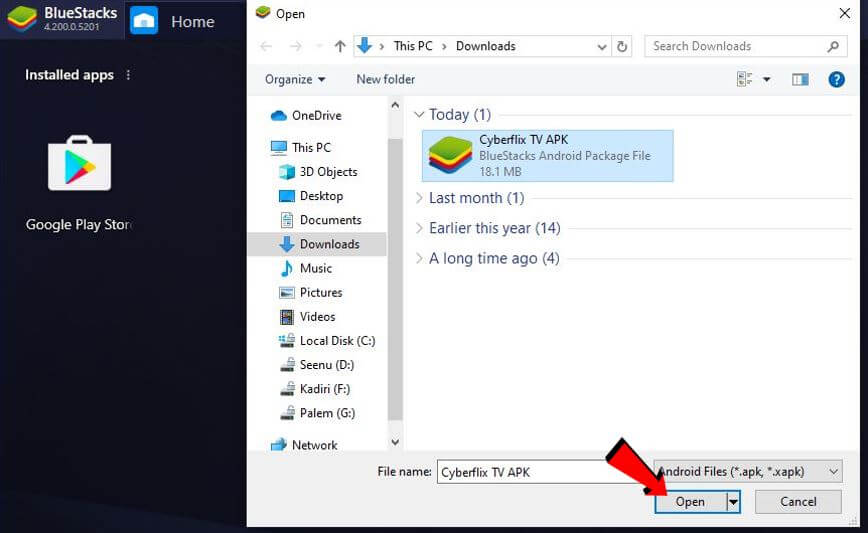Open Documents in the sidebar
Screen dimensions: 868x533
click(330, 220)
